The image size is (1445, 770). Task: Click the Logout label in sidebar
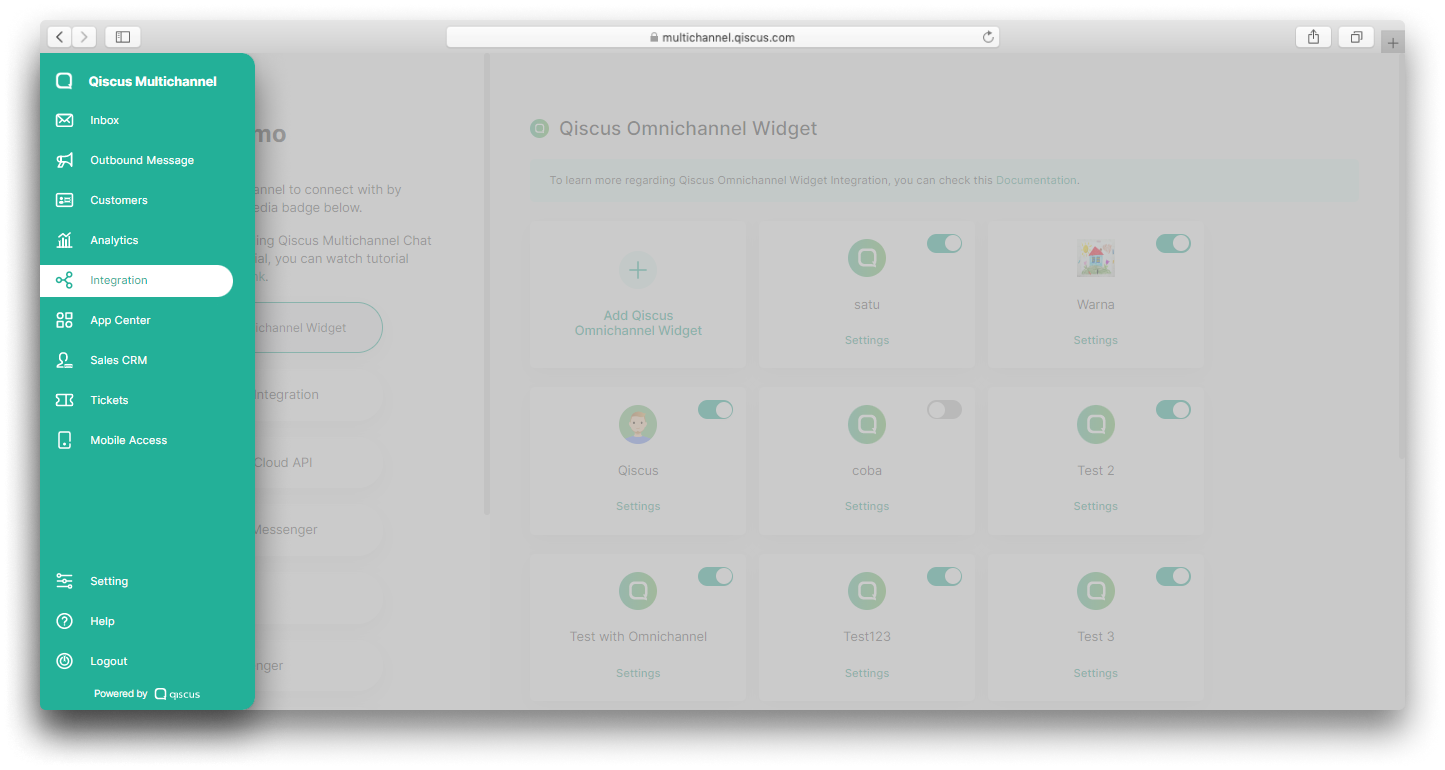(x=109, y=661)
